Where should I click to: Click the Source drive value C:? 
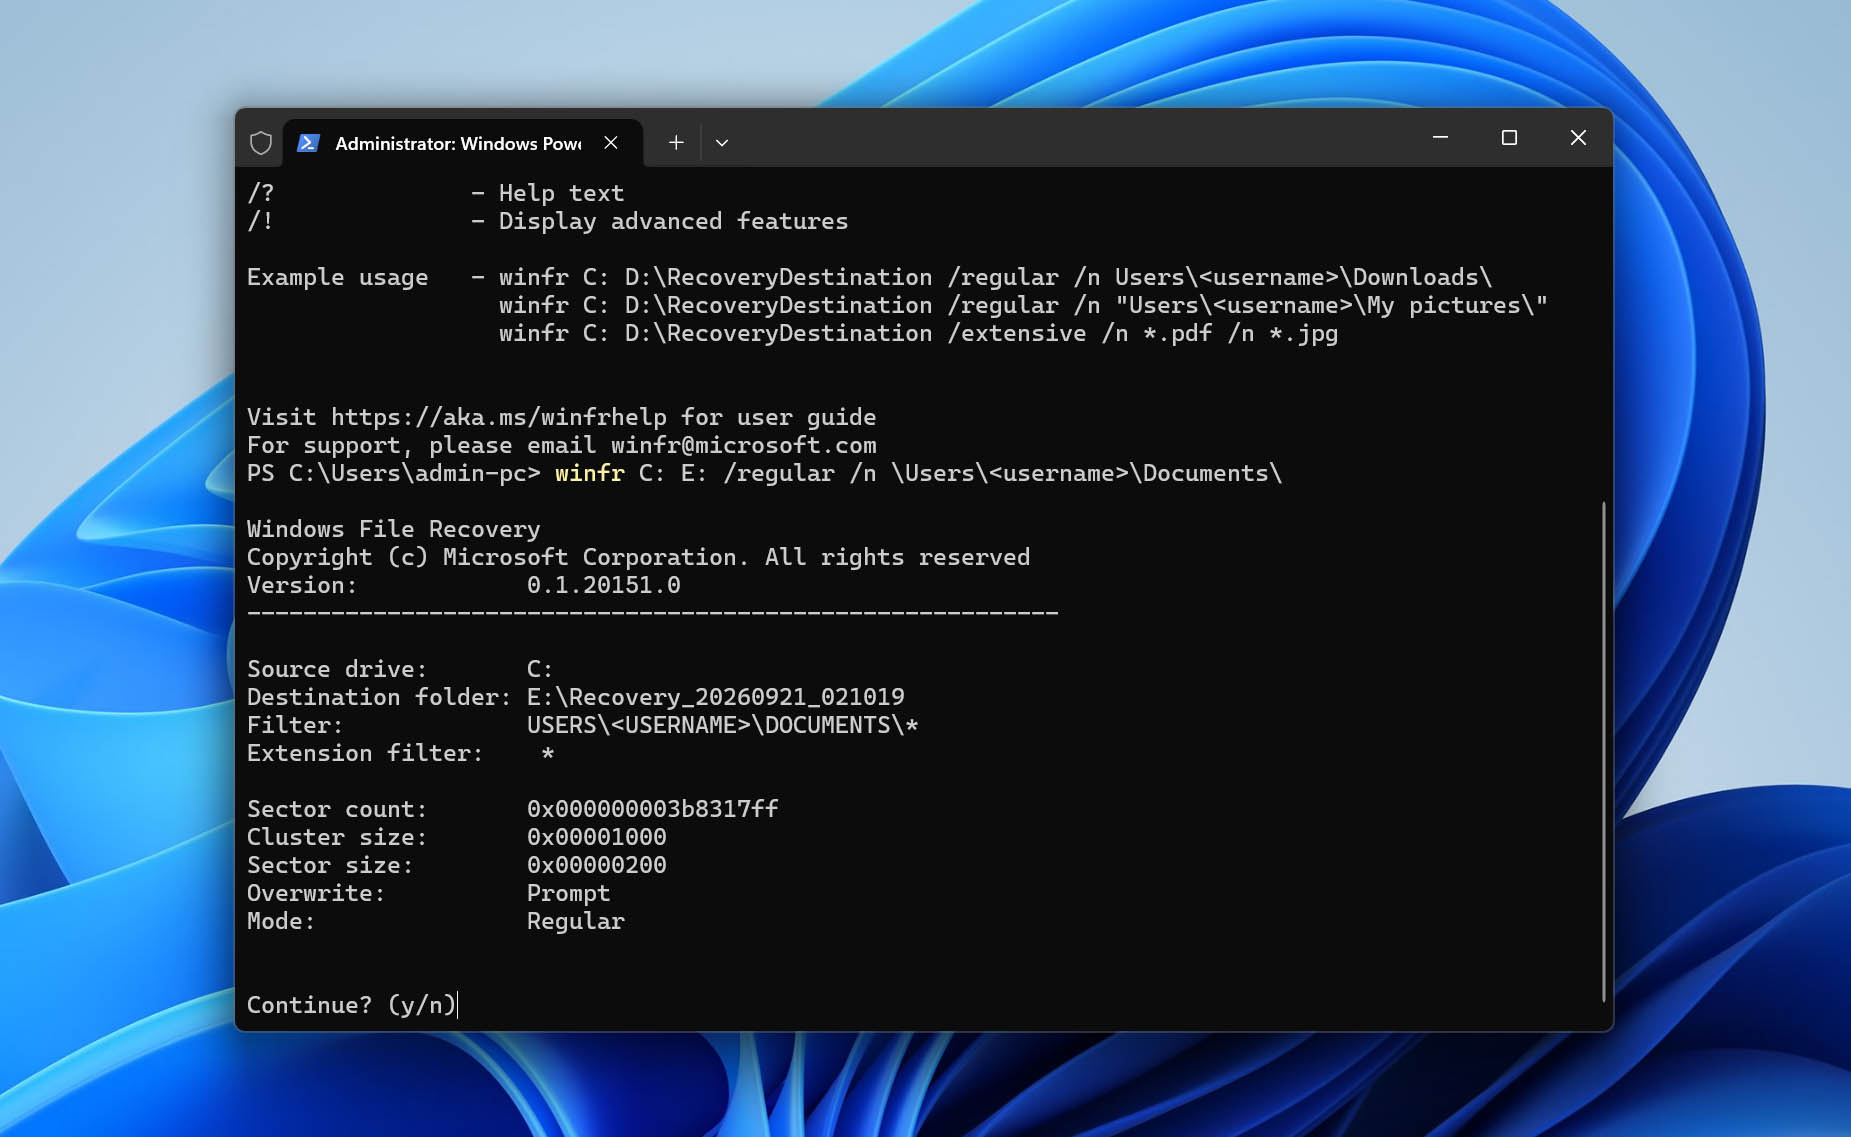pyautogui.click(x=539, y=669)
